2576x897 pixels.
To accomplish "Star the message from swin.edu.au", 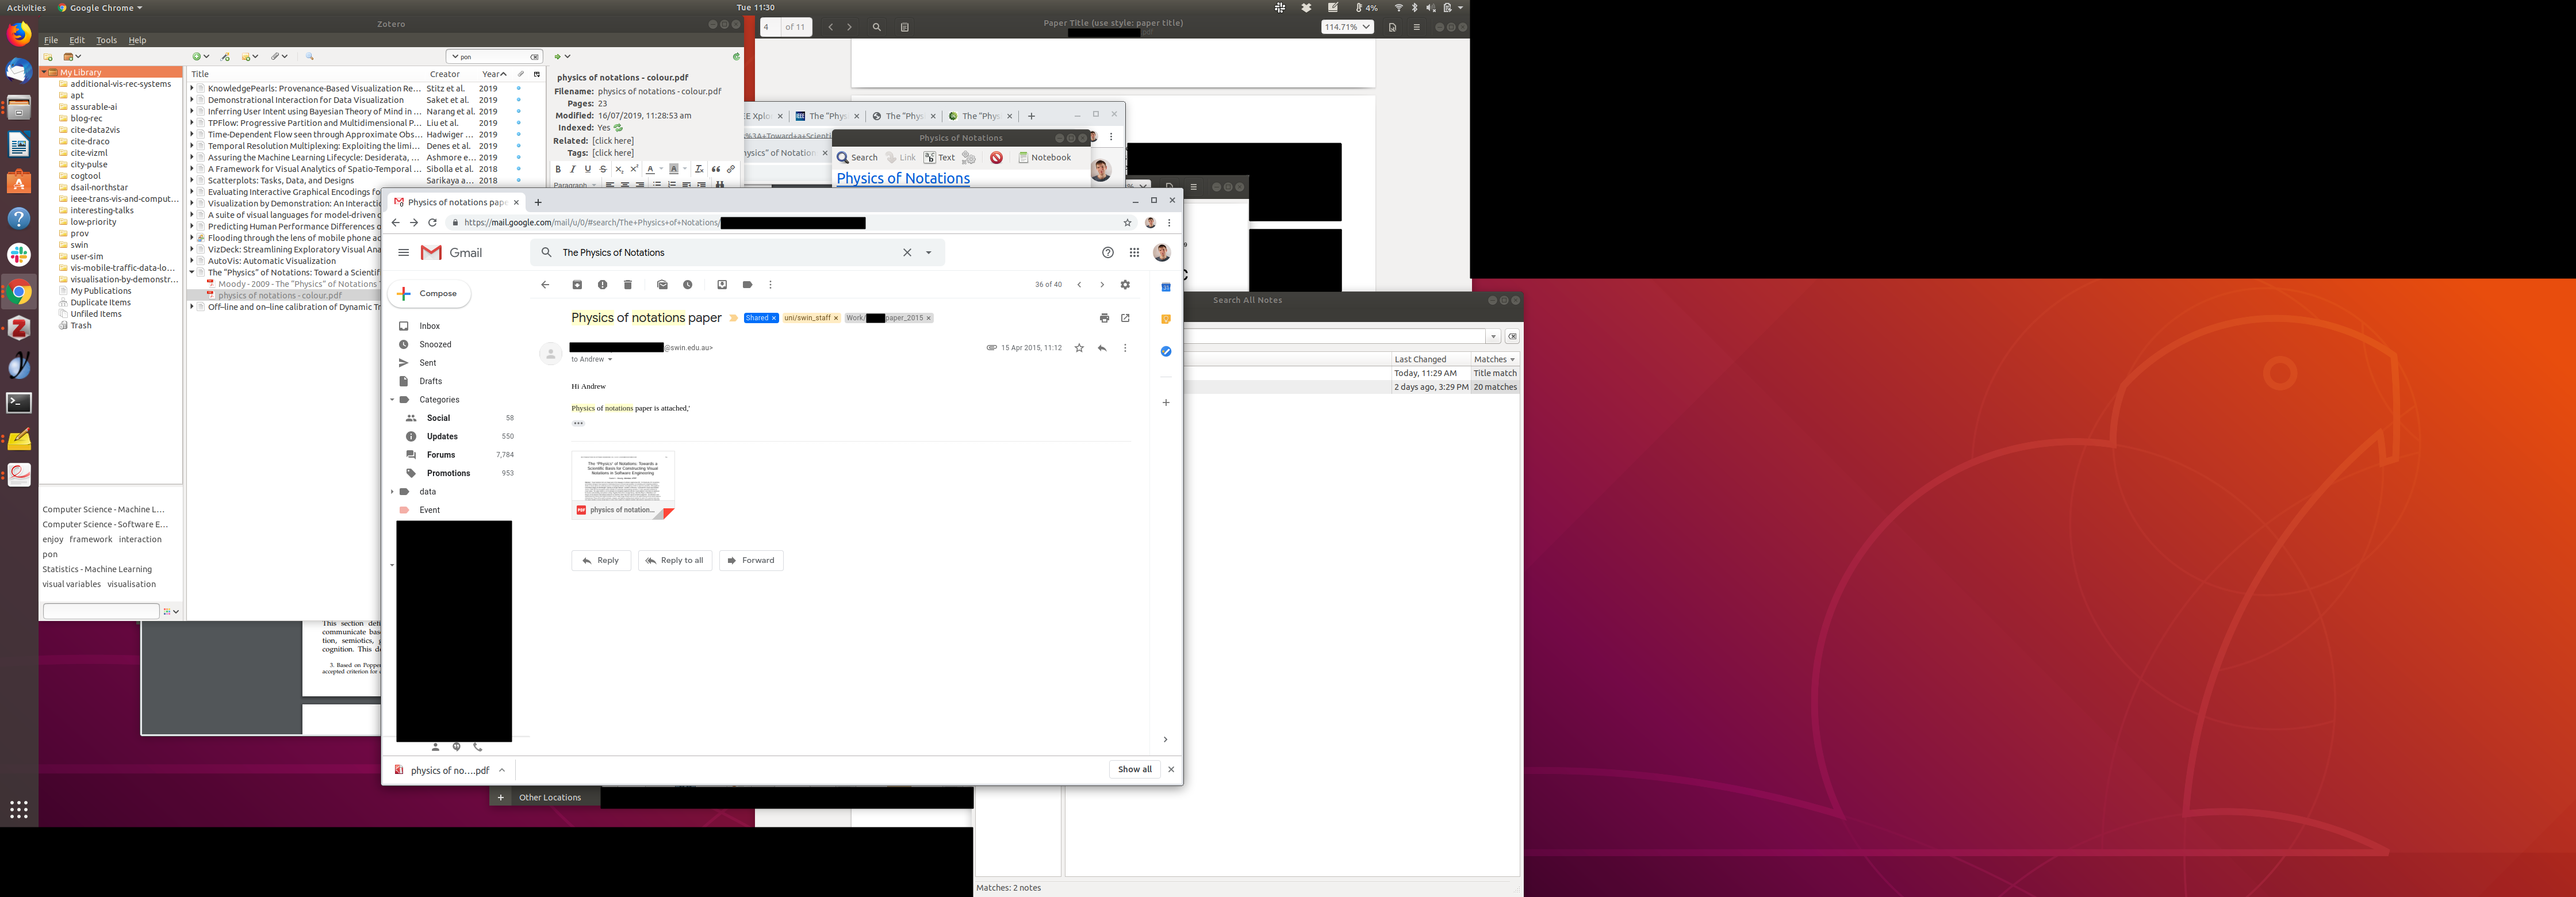I will [1079, 348].
